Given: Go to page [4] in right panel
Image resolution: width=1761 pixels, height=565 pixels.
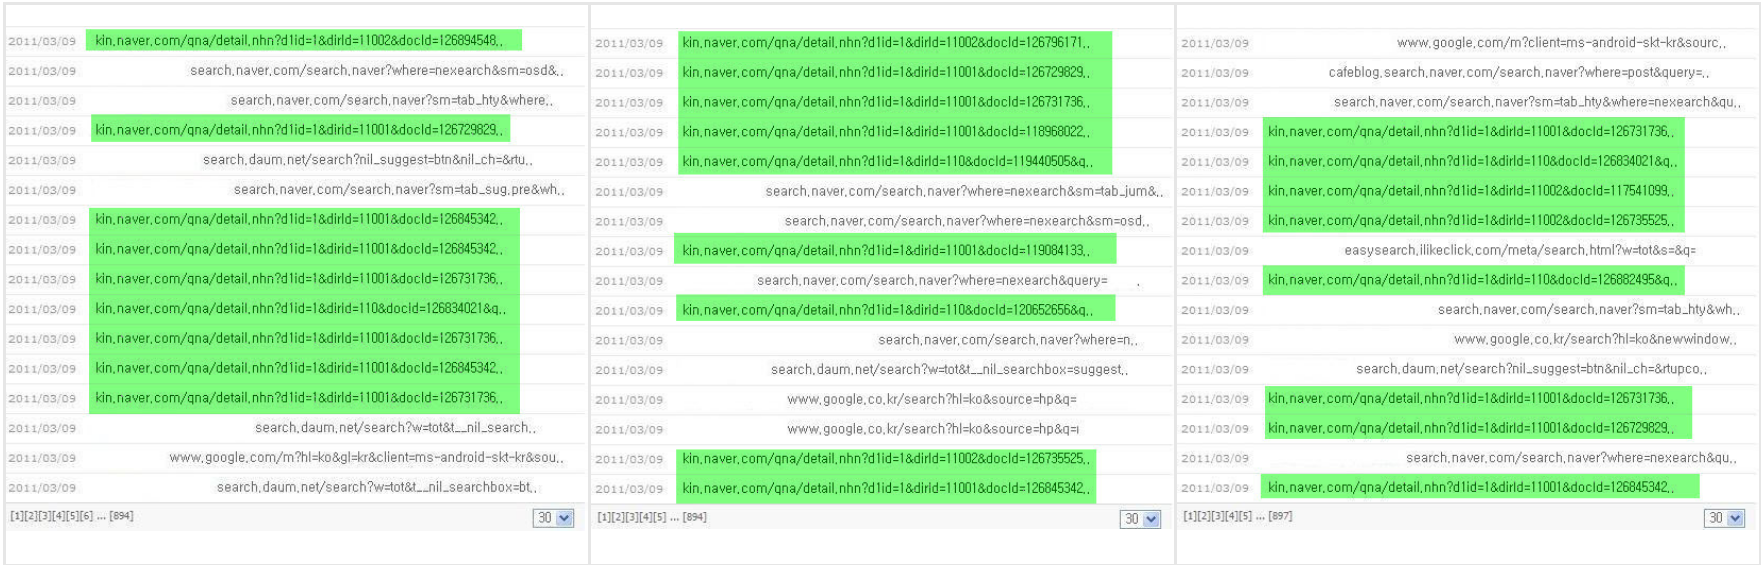Looking at the screenshot, I should [1232, 516].
